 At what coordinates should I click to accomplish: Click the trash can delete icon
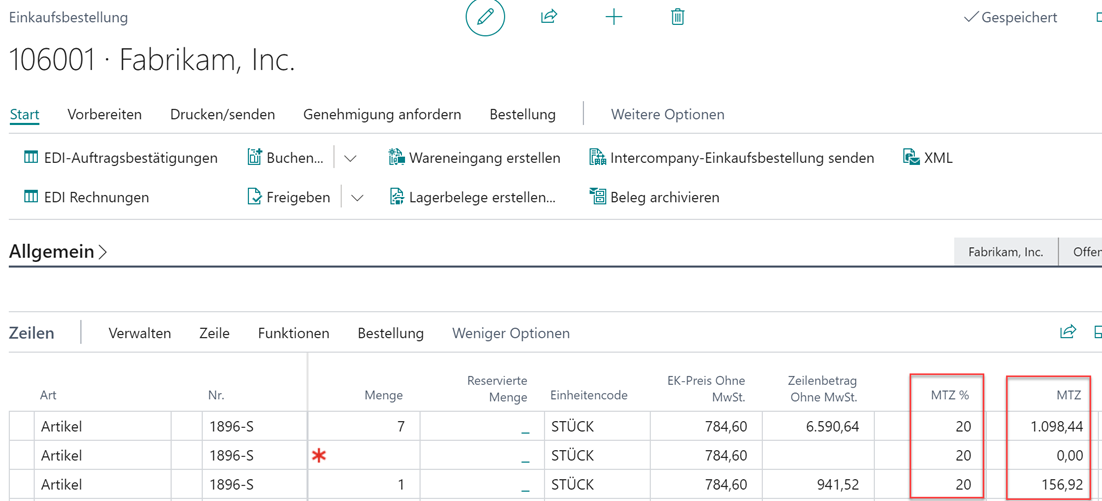(x=677, y=17)
